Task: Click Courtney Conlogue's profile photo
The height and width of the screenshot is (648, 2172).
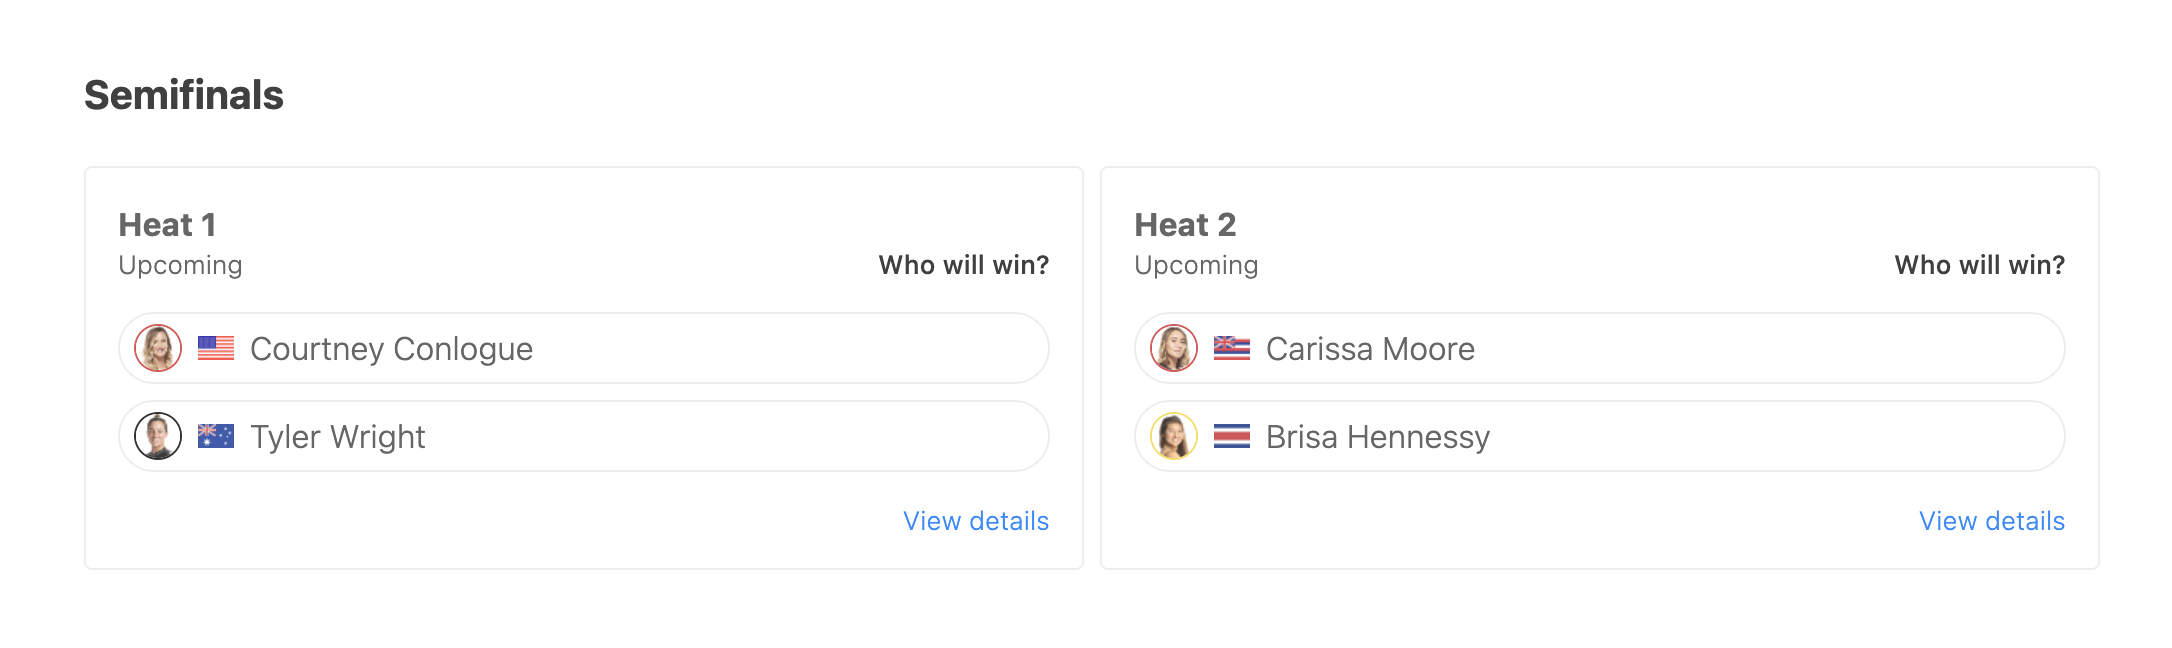Action: pos(158,348)
